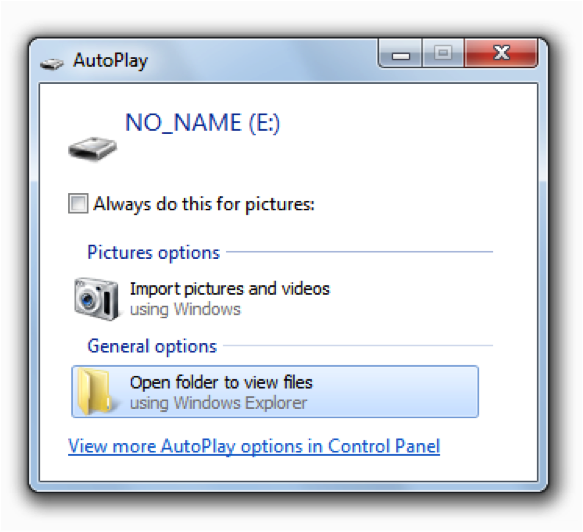The height and width of the screenshot is (532, 583).
Task: Click the 'using Windows Explorer' subtitle text
Action: tap(218, 403)
